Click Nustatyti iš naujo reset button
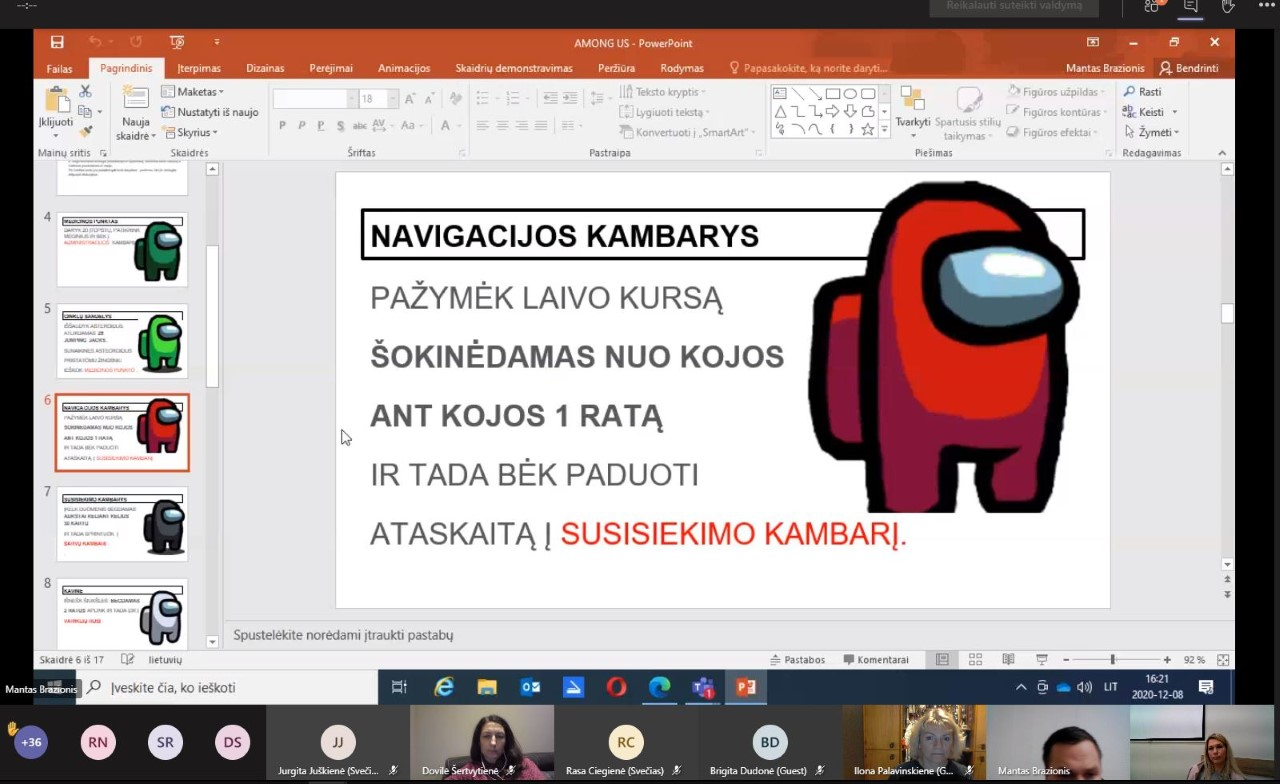This screenshot has width=1280, height=784. (x=210, y=112)
